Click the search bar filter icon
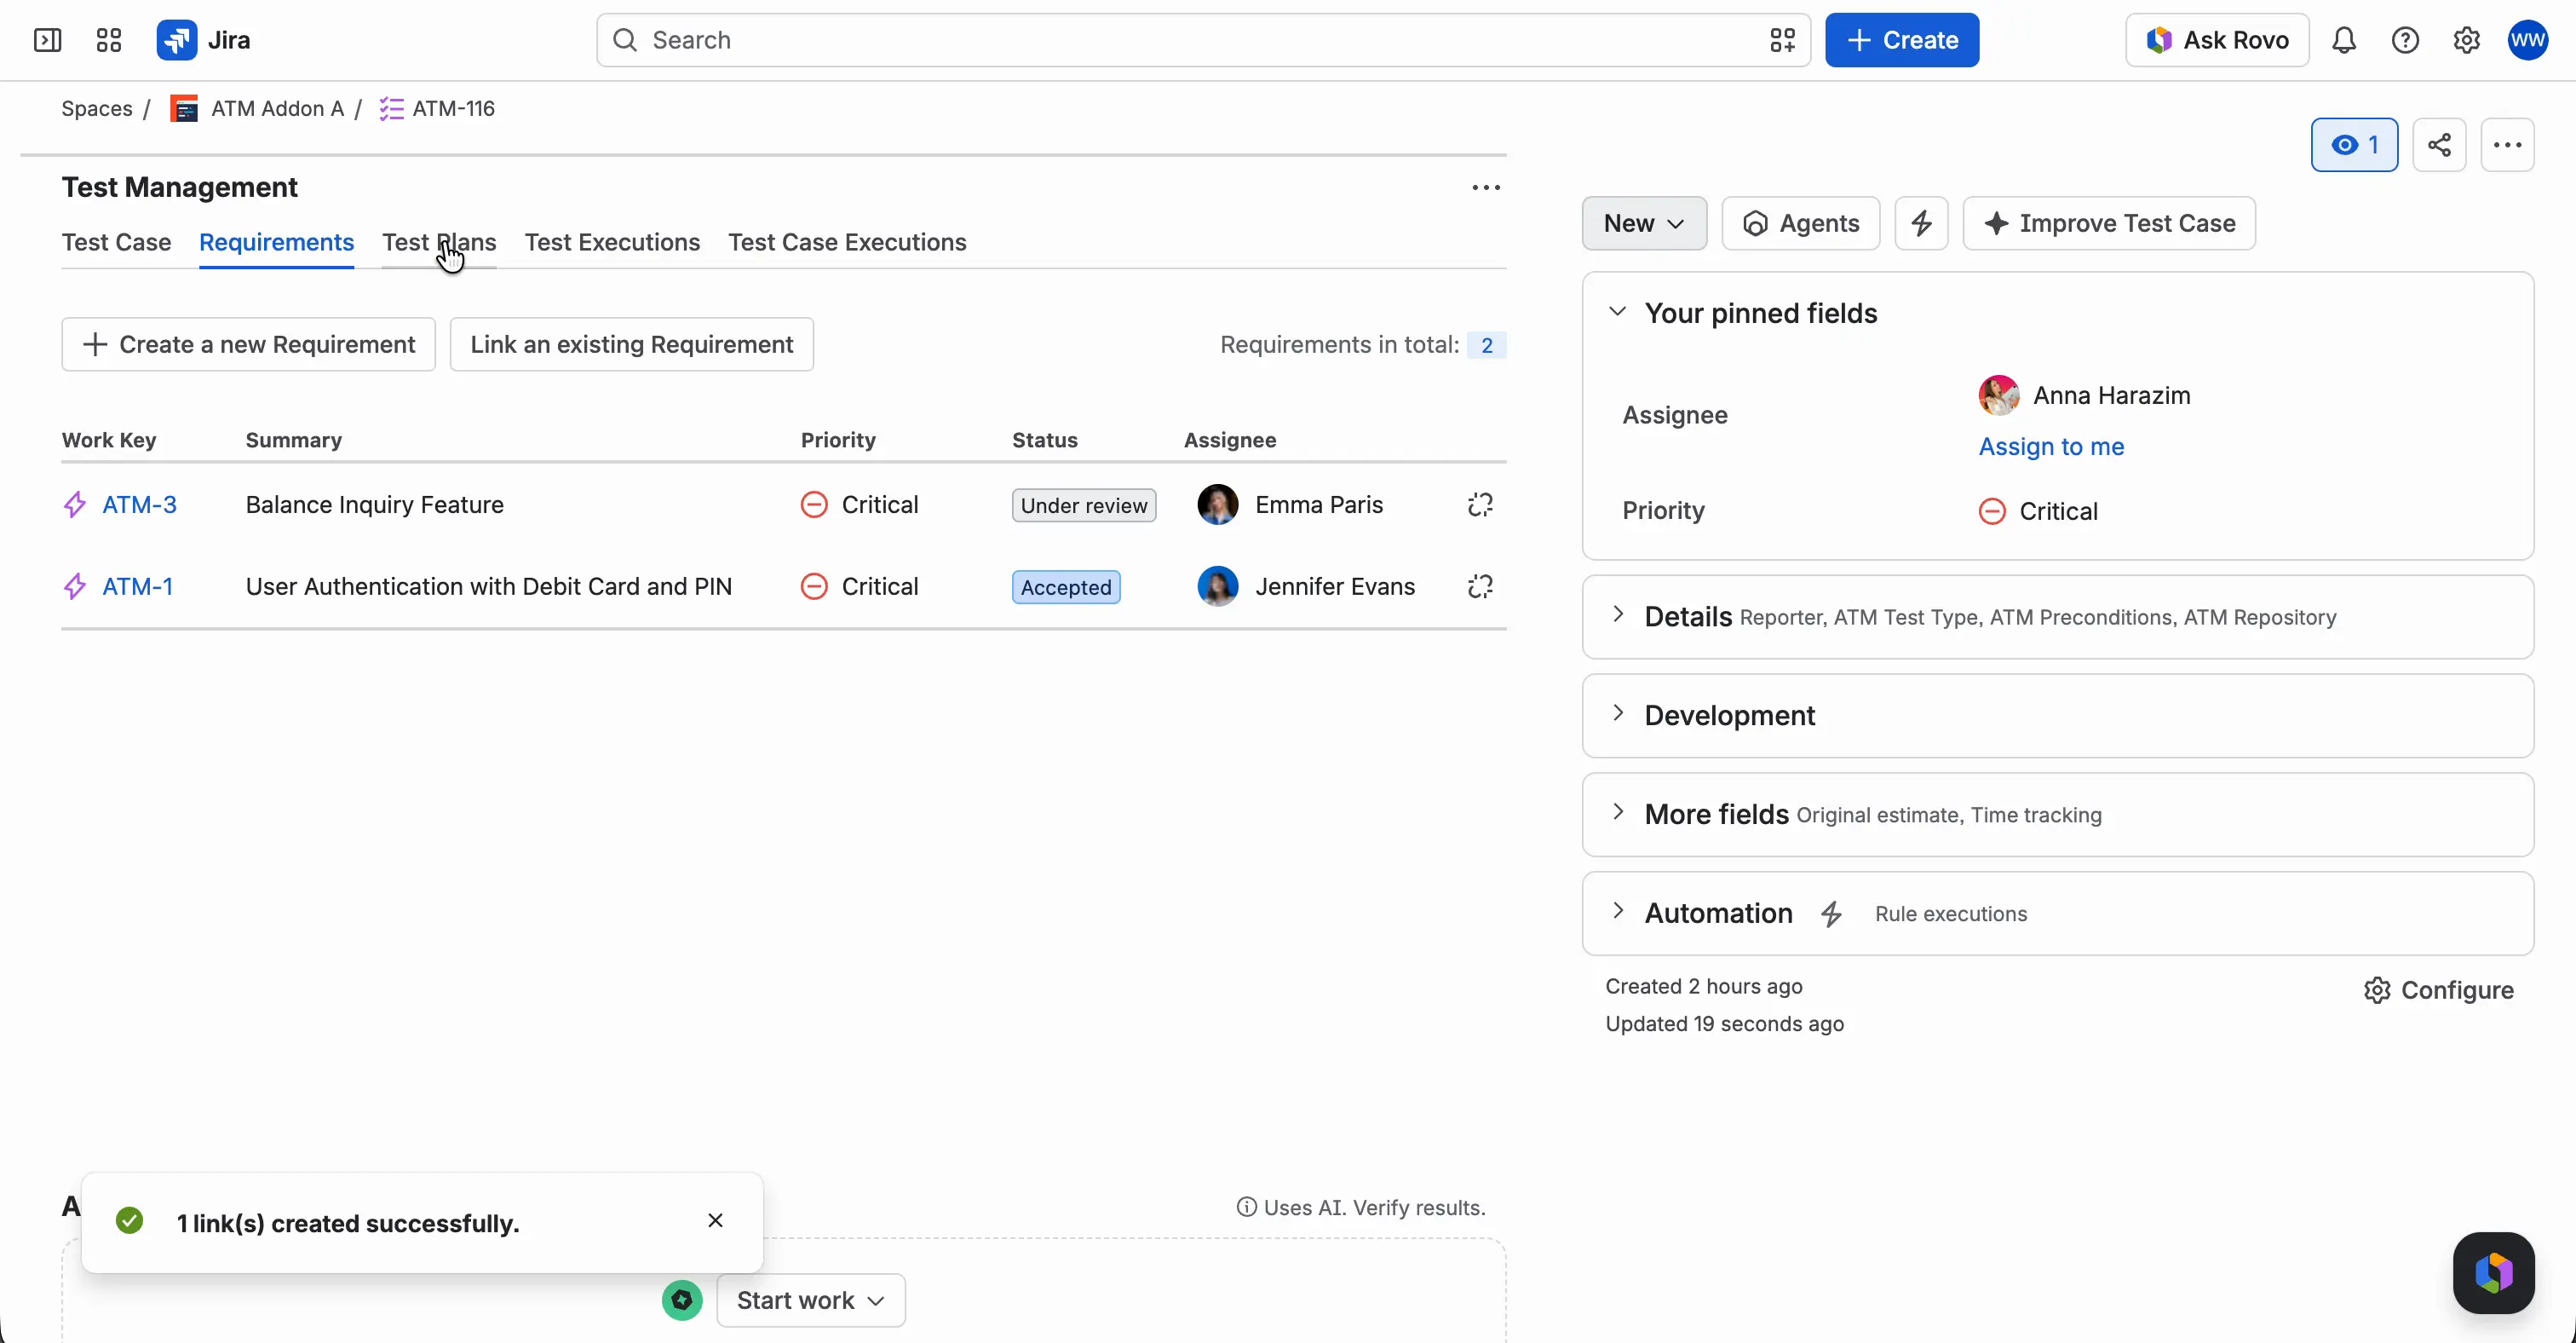Screen dimensions: 2576x1343 click(x=1782, y=40)
